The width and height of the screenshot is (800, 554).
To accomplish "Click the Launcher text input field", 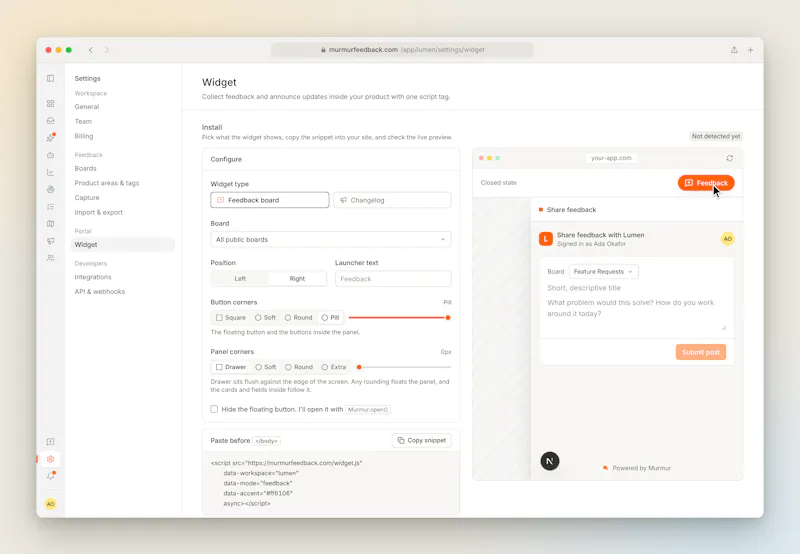I will [393, 279].
